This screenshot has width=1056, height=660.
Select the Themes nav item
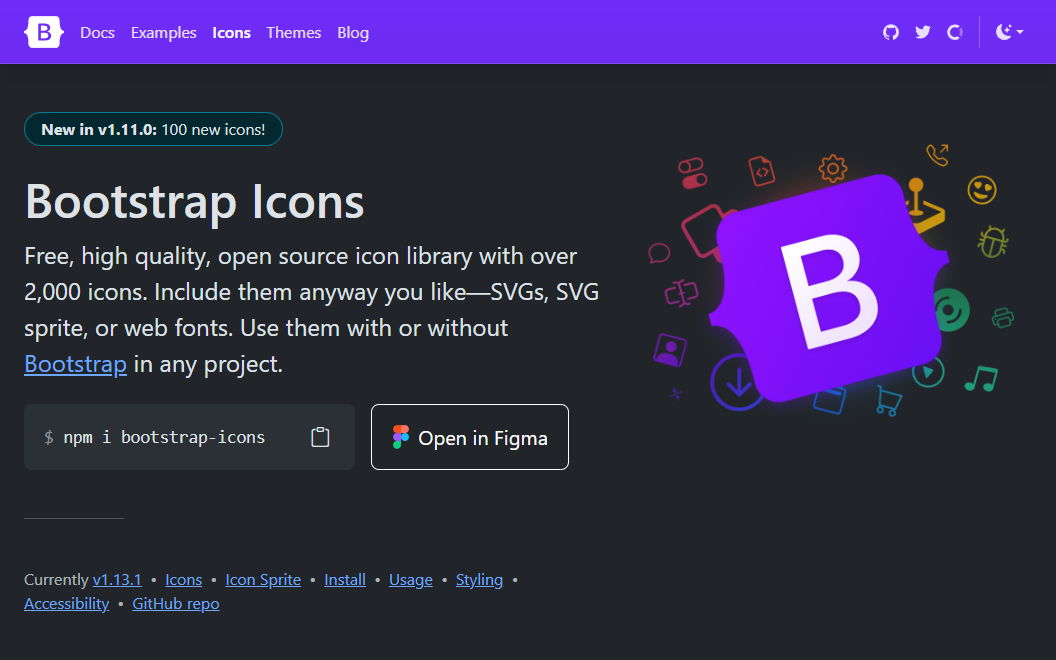[293, 32]
